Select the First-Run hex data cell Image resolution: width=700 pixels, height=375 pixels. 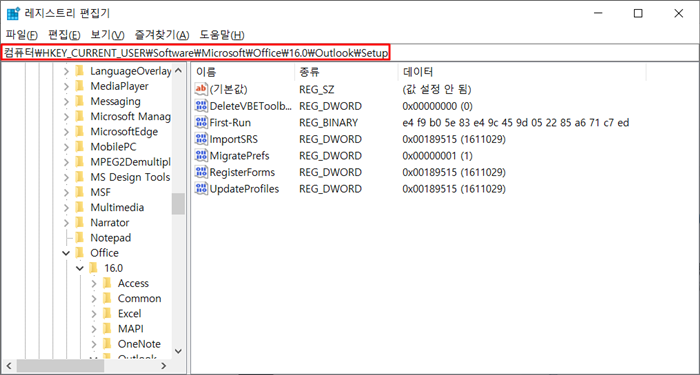pyautogui.click(x=516, y=122)
